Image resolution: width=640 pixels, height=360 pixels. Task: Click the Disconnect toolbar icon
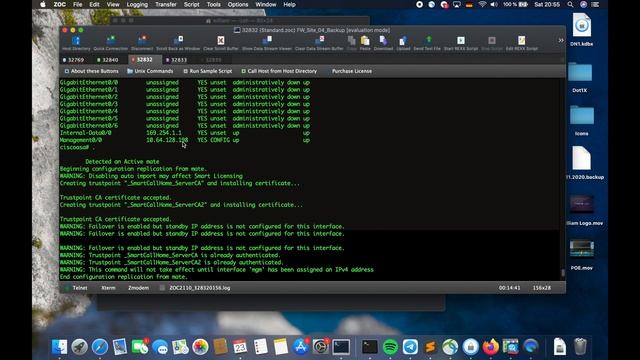(x=142, y=43)
